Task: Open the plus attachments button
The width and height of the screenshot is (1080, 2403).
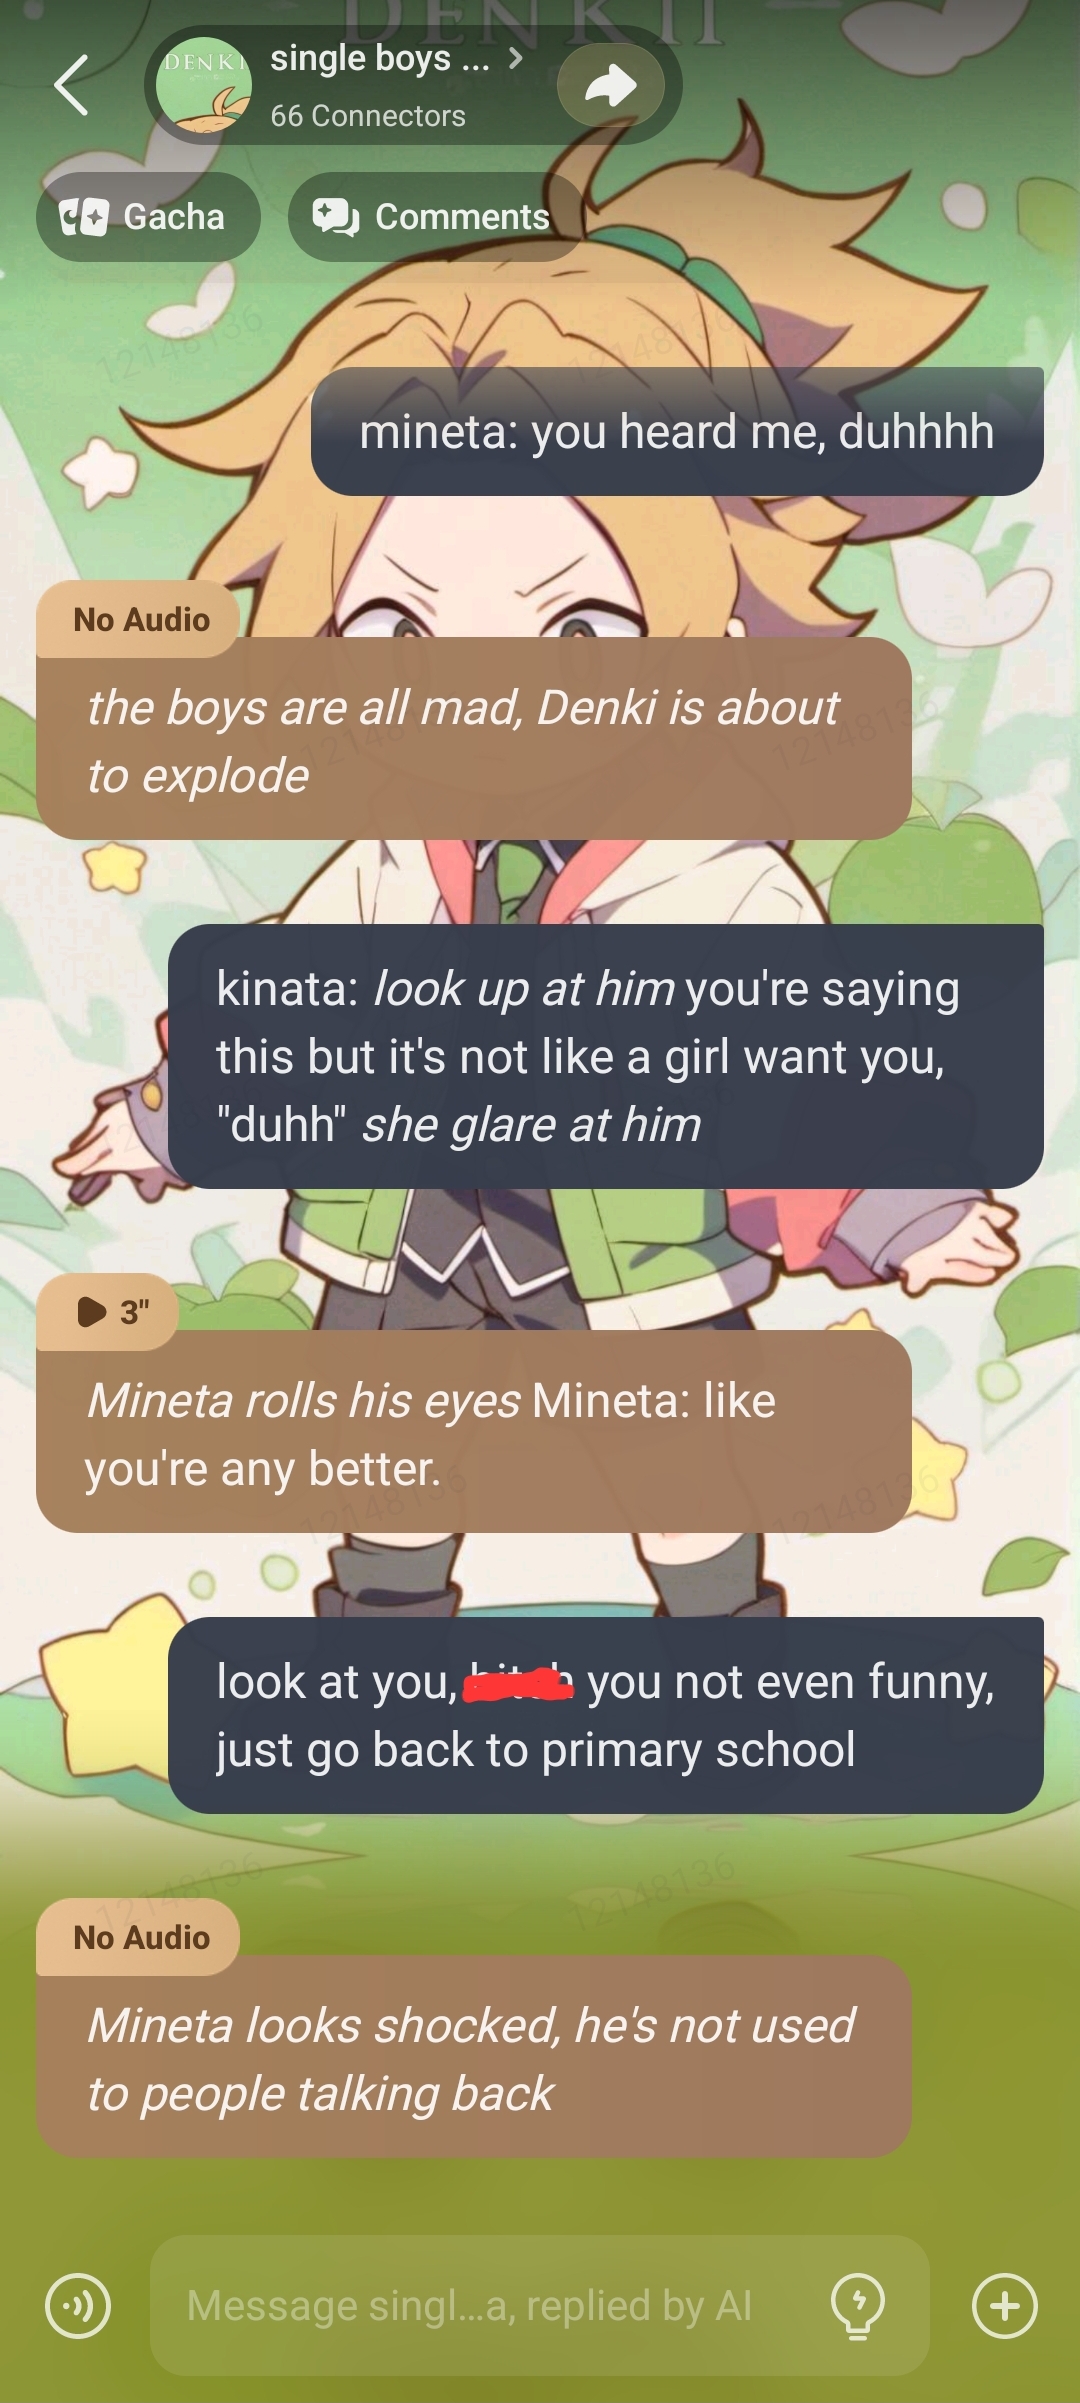Action: [x=1005, y=2305]
